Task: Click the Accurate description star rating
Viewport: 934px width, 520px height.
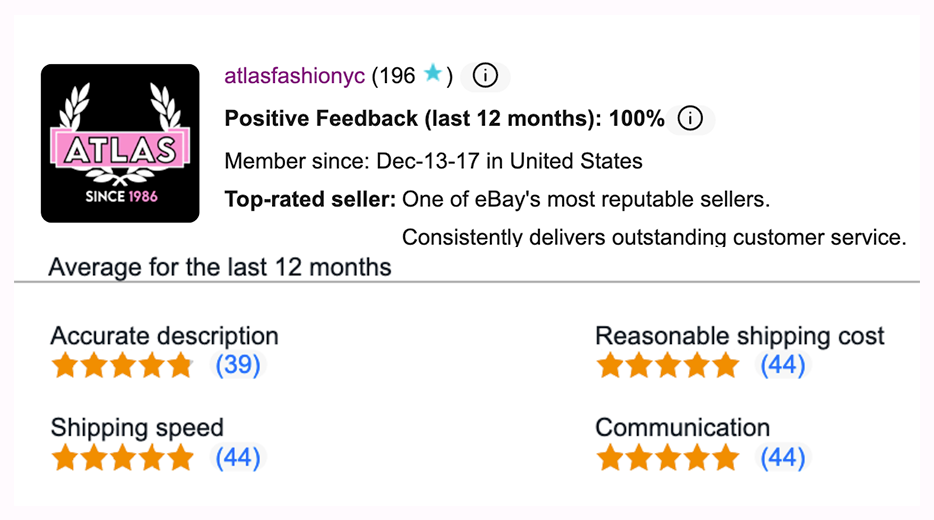Action: click(123, 365)
